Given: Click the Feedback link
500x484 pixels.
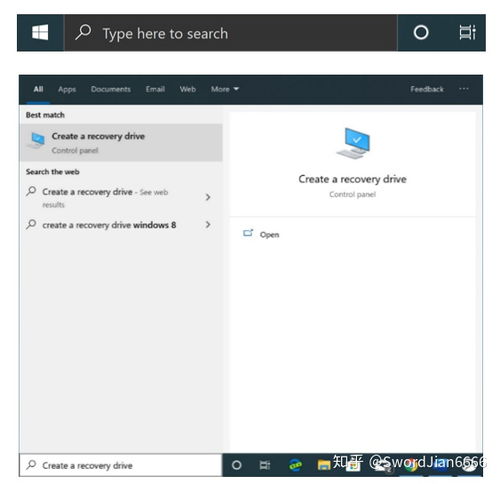Looking at the screenshot, I should (x=427, y=89).
